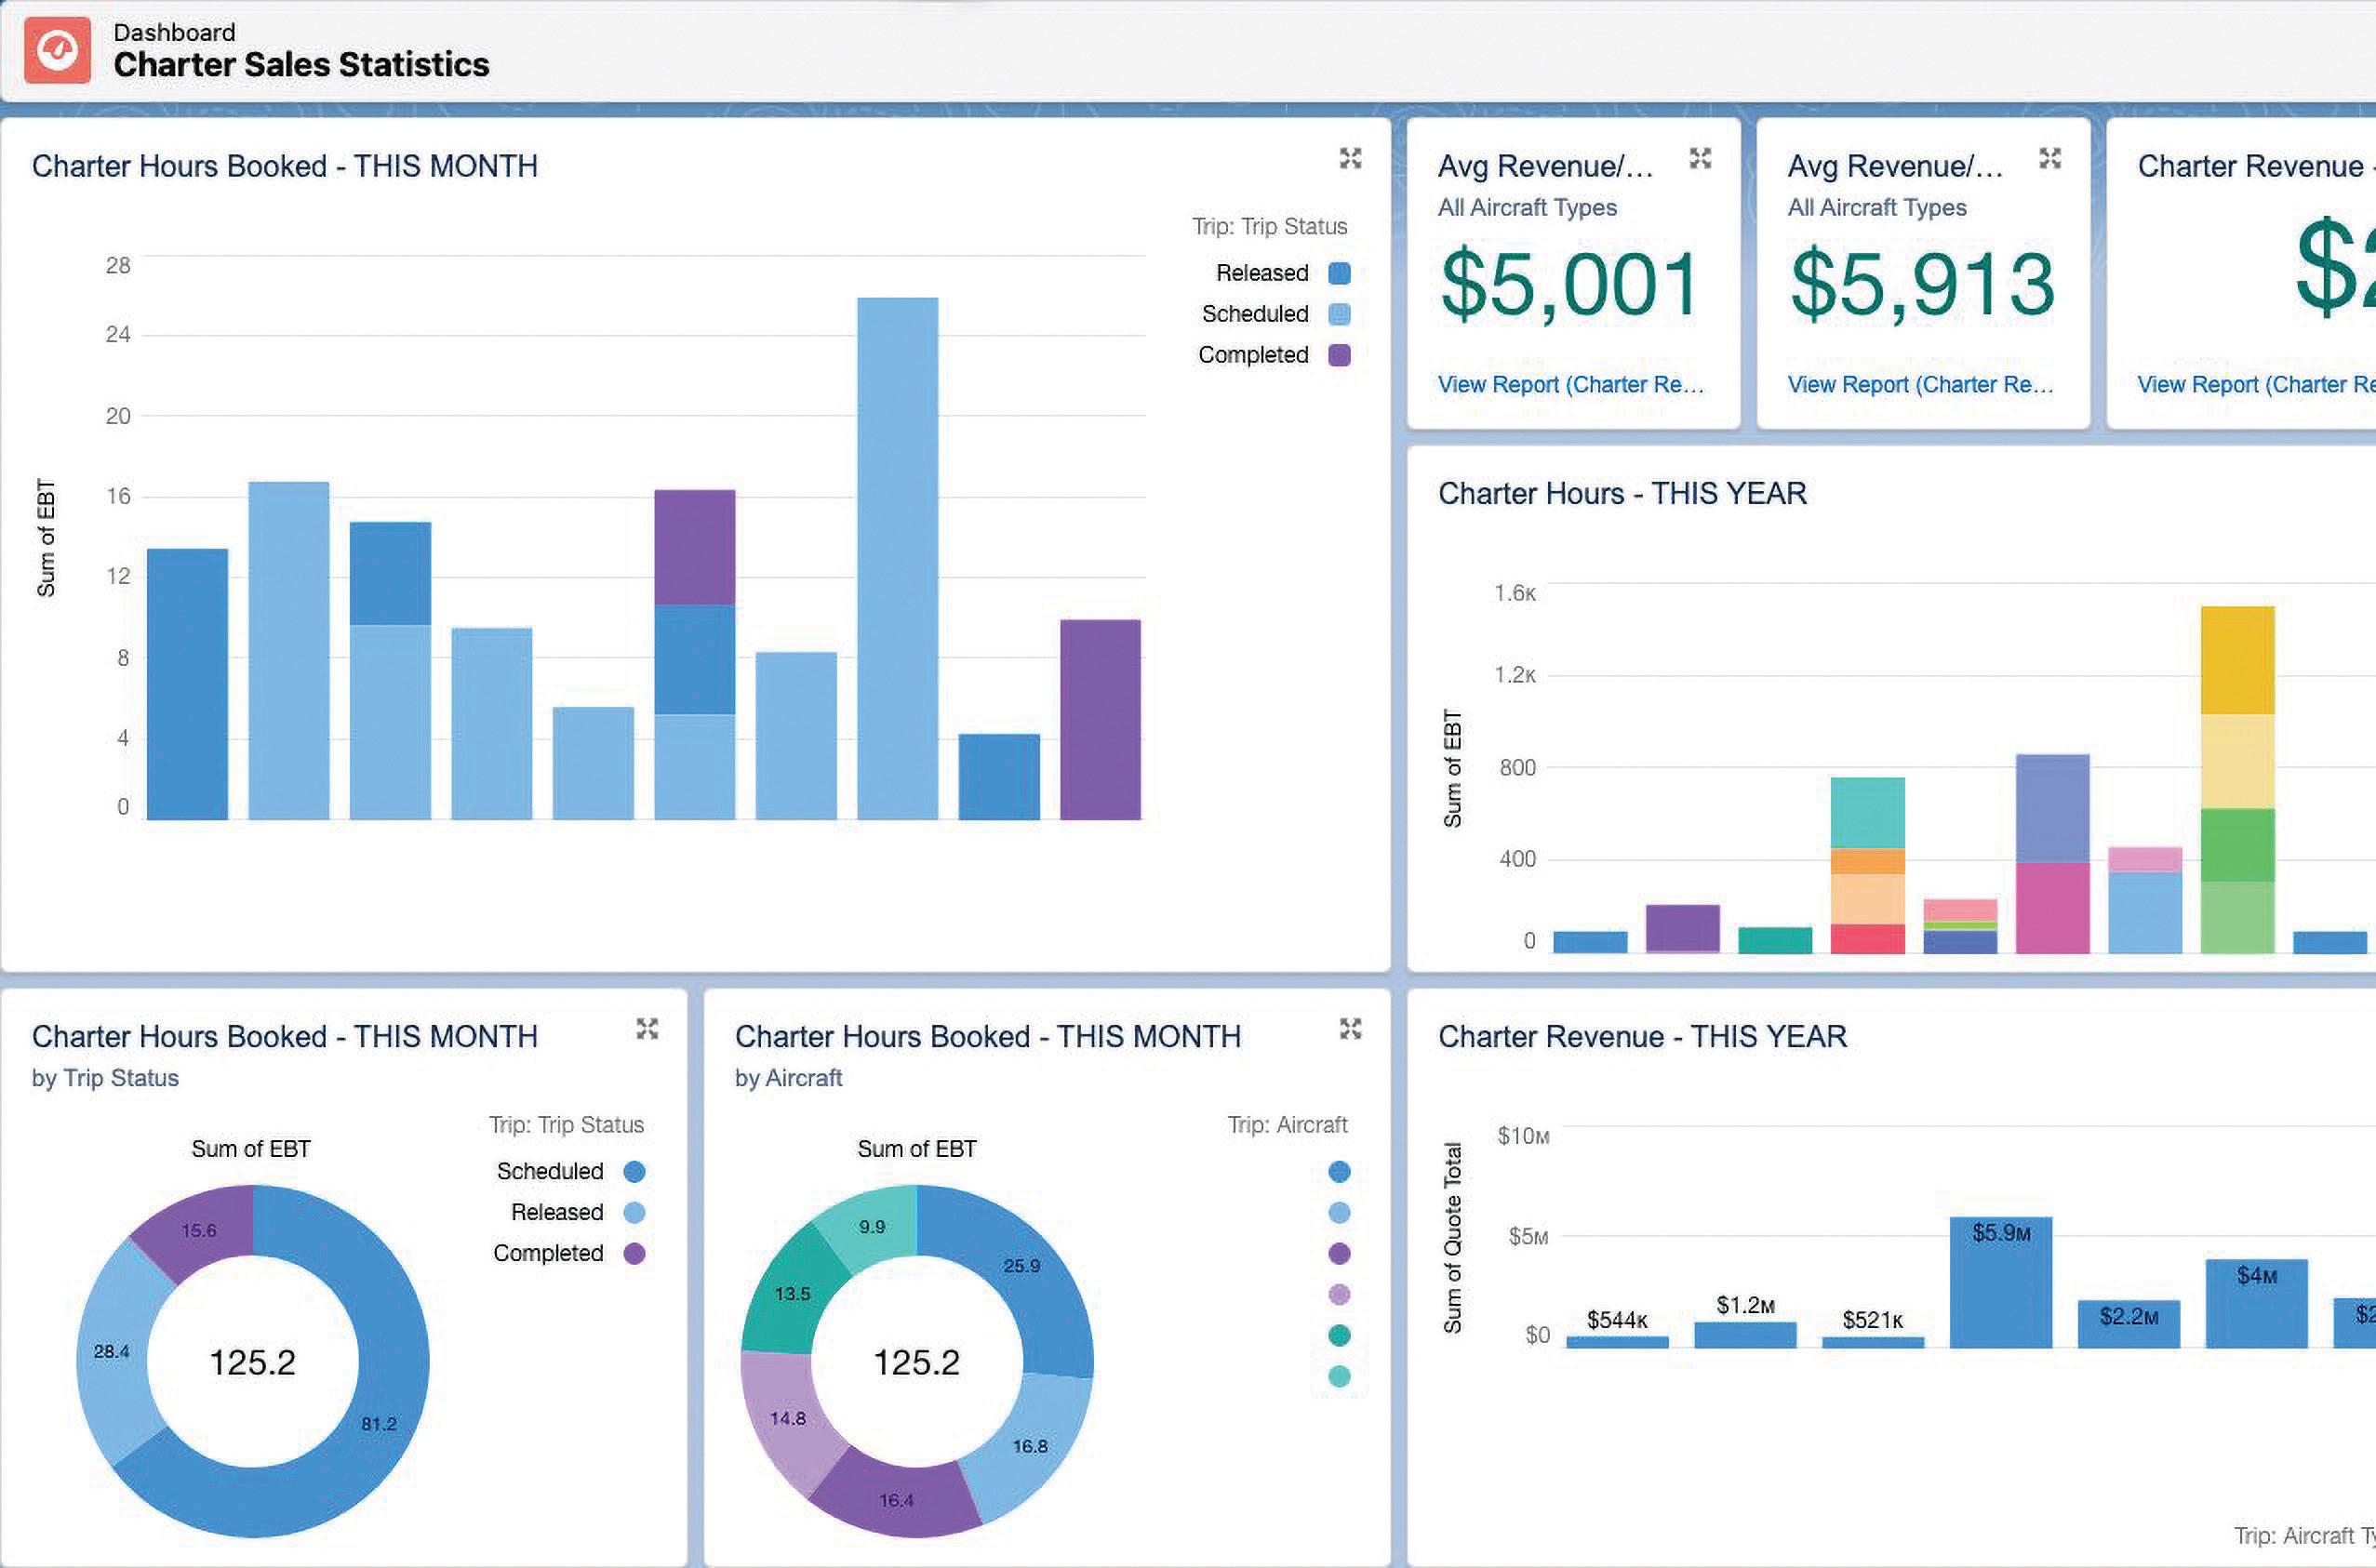
Task: Expand the by Aircraft donut chart
Action: (x=1350, y=1029)
